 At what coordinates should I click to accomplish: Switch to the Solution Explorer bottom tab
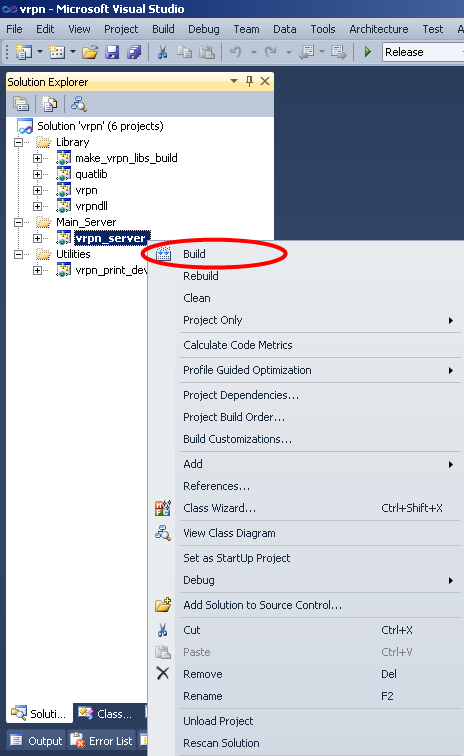(x=39, y=714)
